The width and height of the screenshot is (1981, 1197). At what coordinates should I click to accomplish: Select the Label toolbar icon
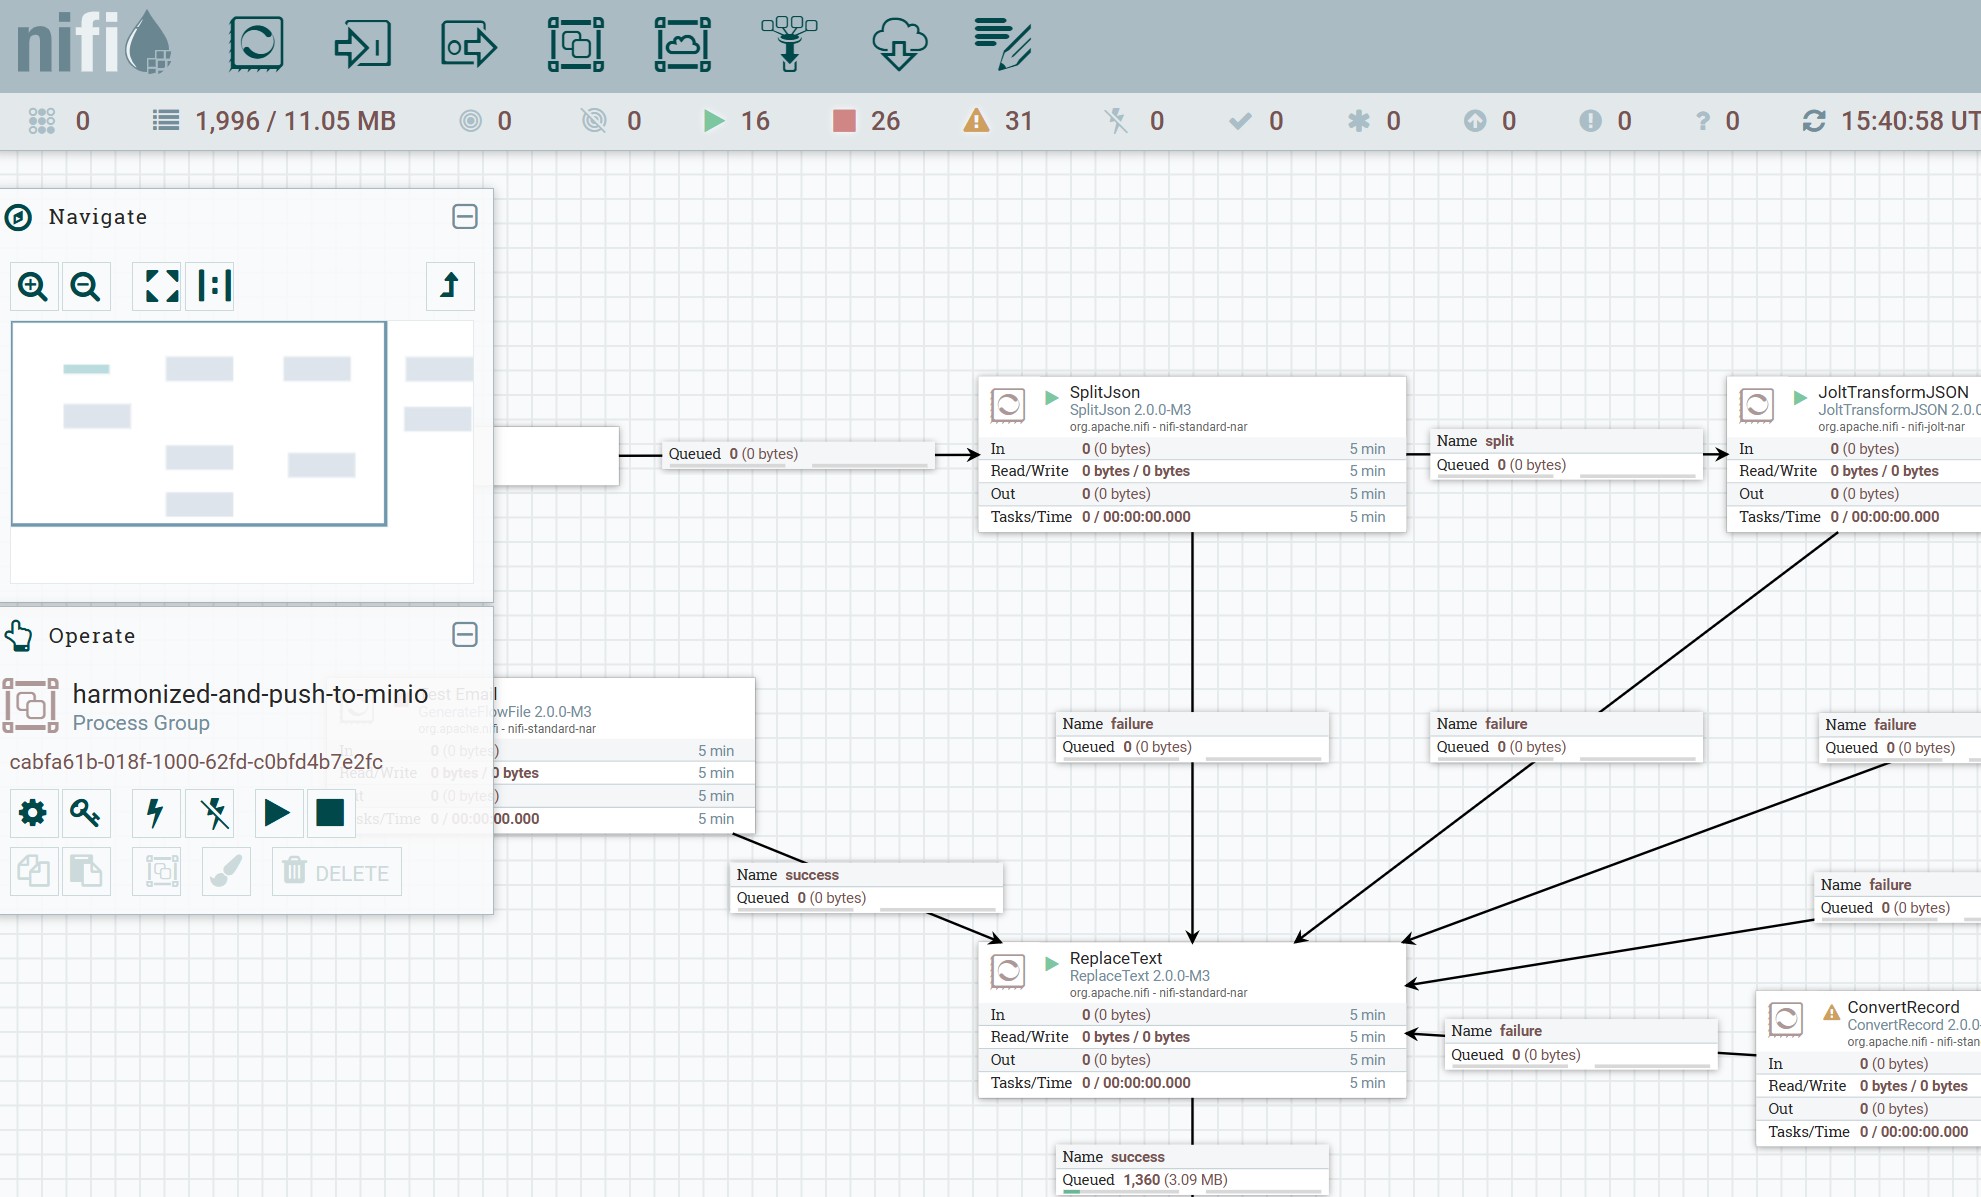coord(1003,45)
